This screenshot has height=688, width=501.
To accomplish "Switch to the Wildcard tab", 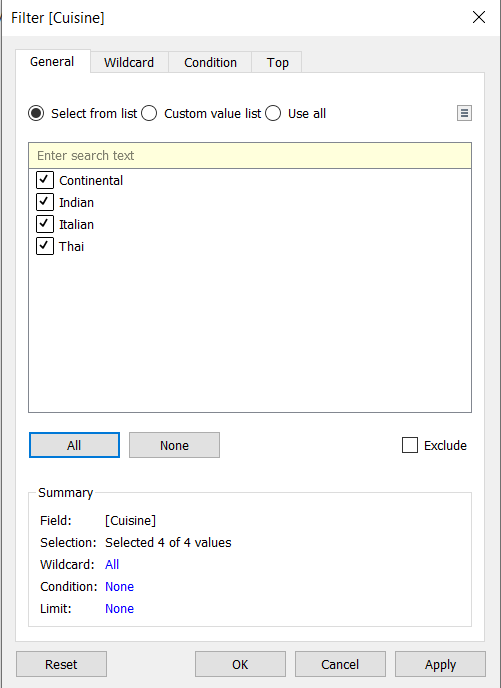I will pyautogui.click(x=129, y=62).
